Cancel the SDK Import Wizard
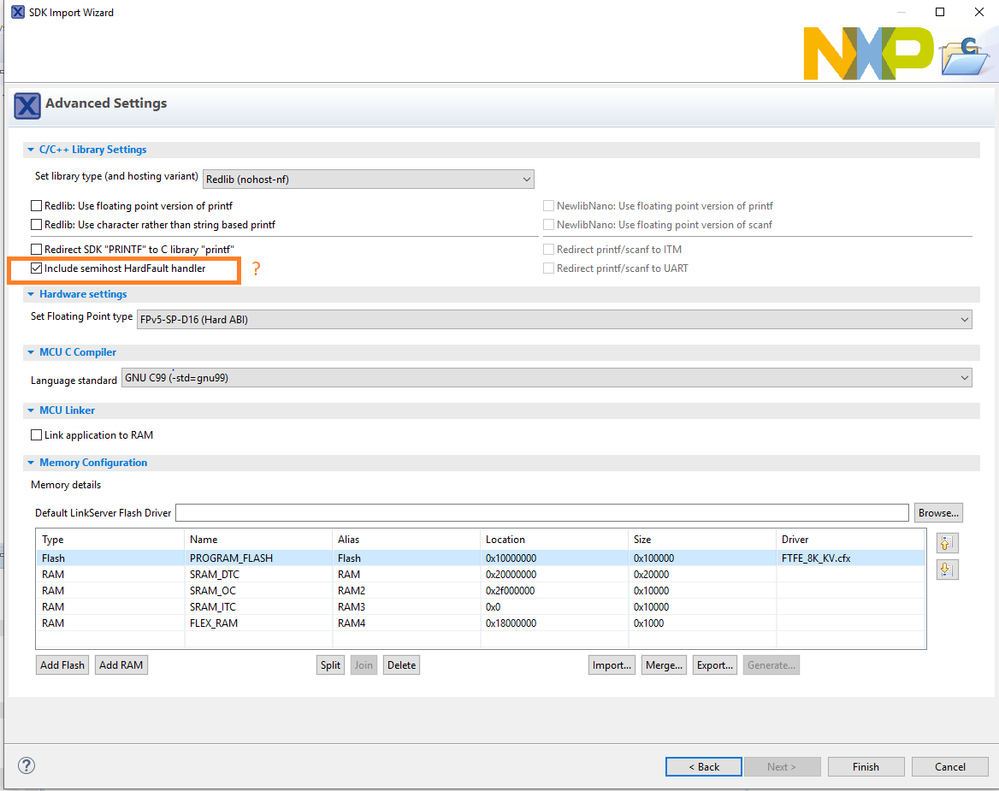This screenshot has height=791, width=999. point(950,767)
